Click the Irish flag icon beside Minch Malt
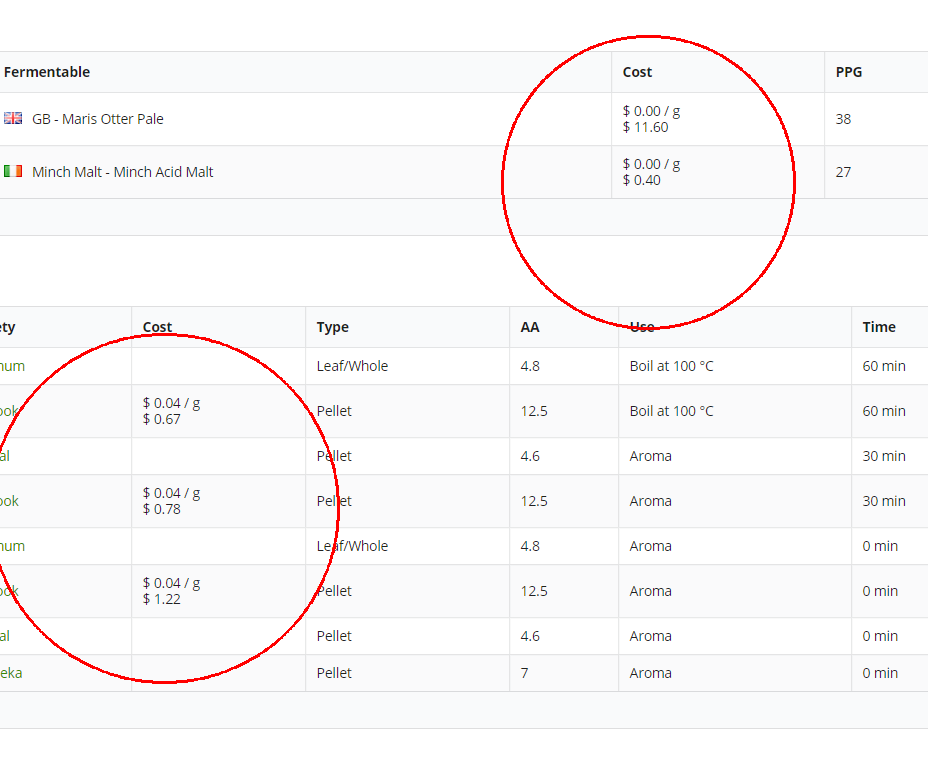This screenshot has height=776, width=928. [13, 171]
